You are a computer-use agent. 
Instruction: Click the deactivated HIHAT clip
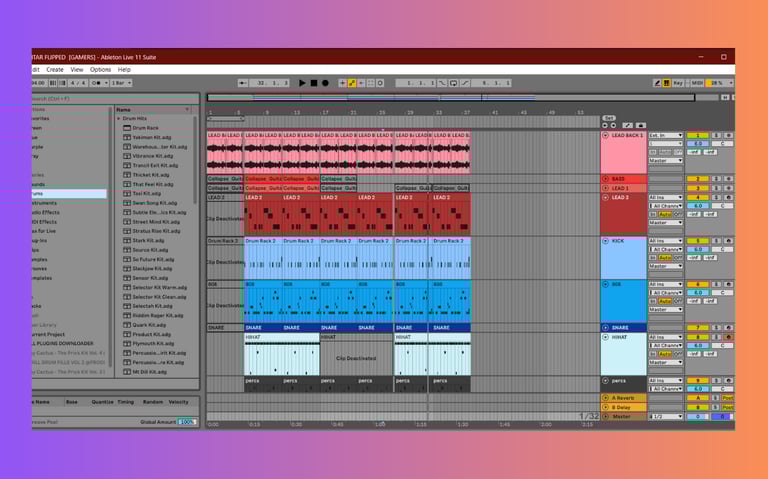[357, 354]
